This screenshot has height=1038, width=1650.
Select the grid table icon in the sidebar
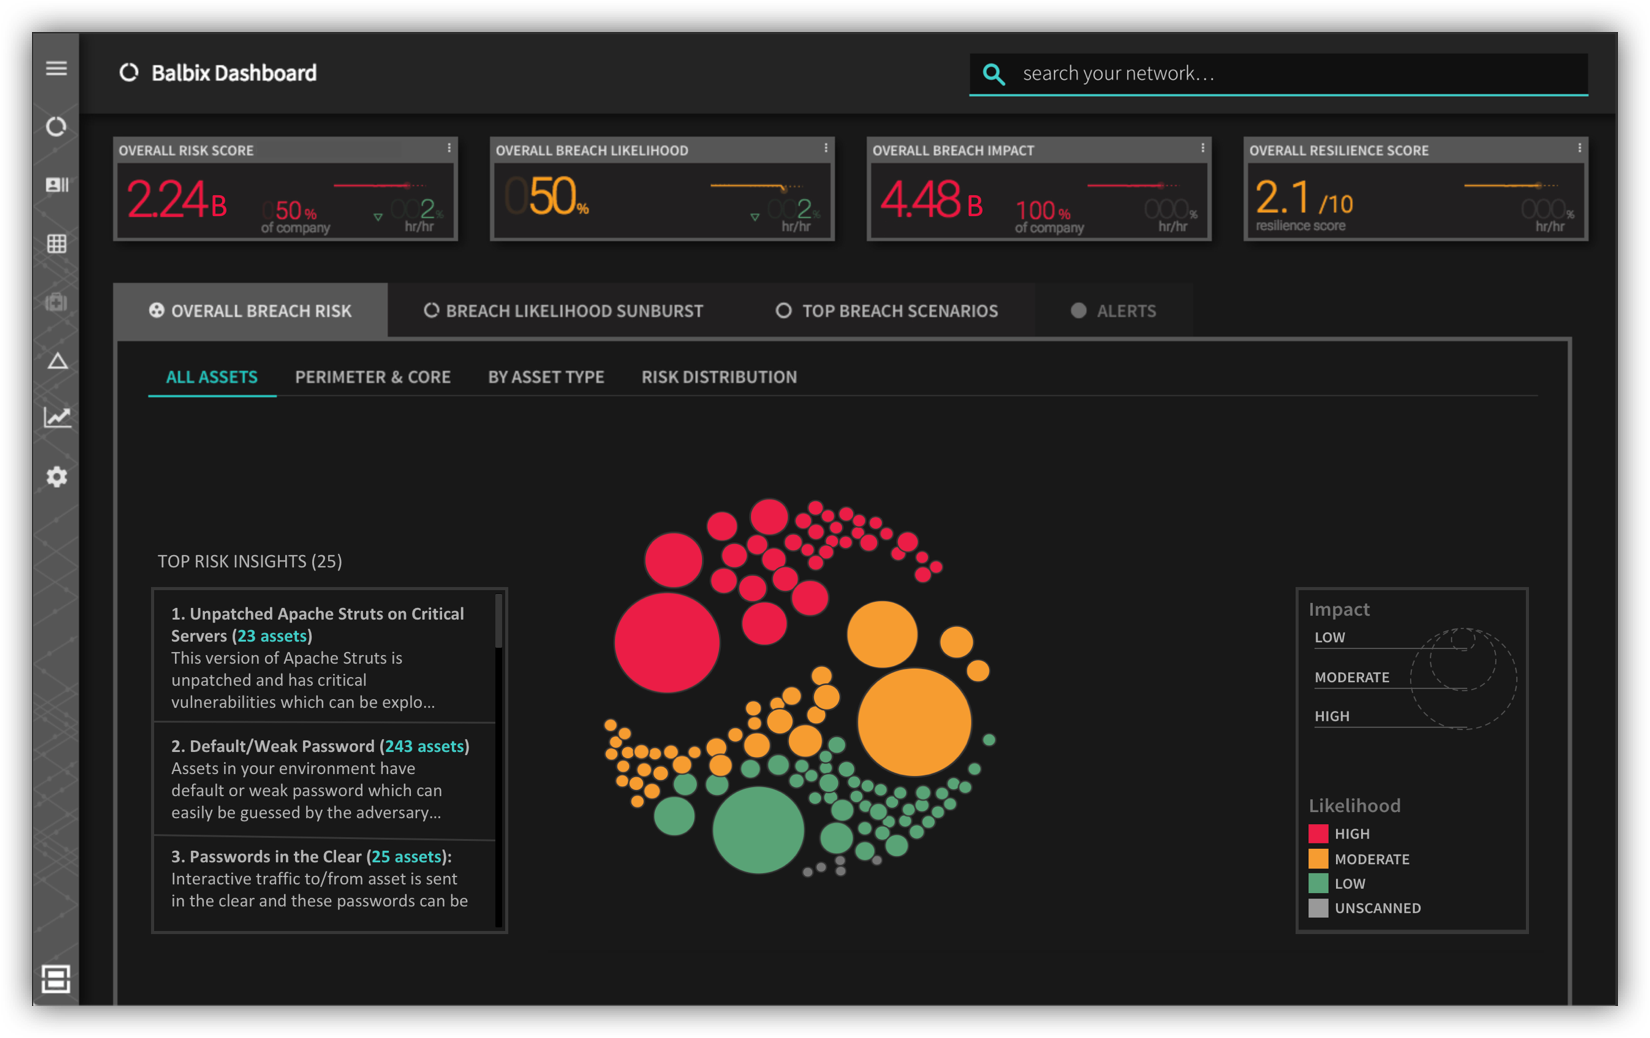tap(57, 243)
